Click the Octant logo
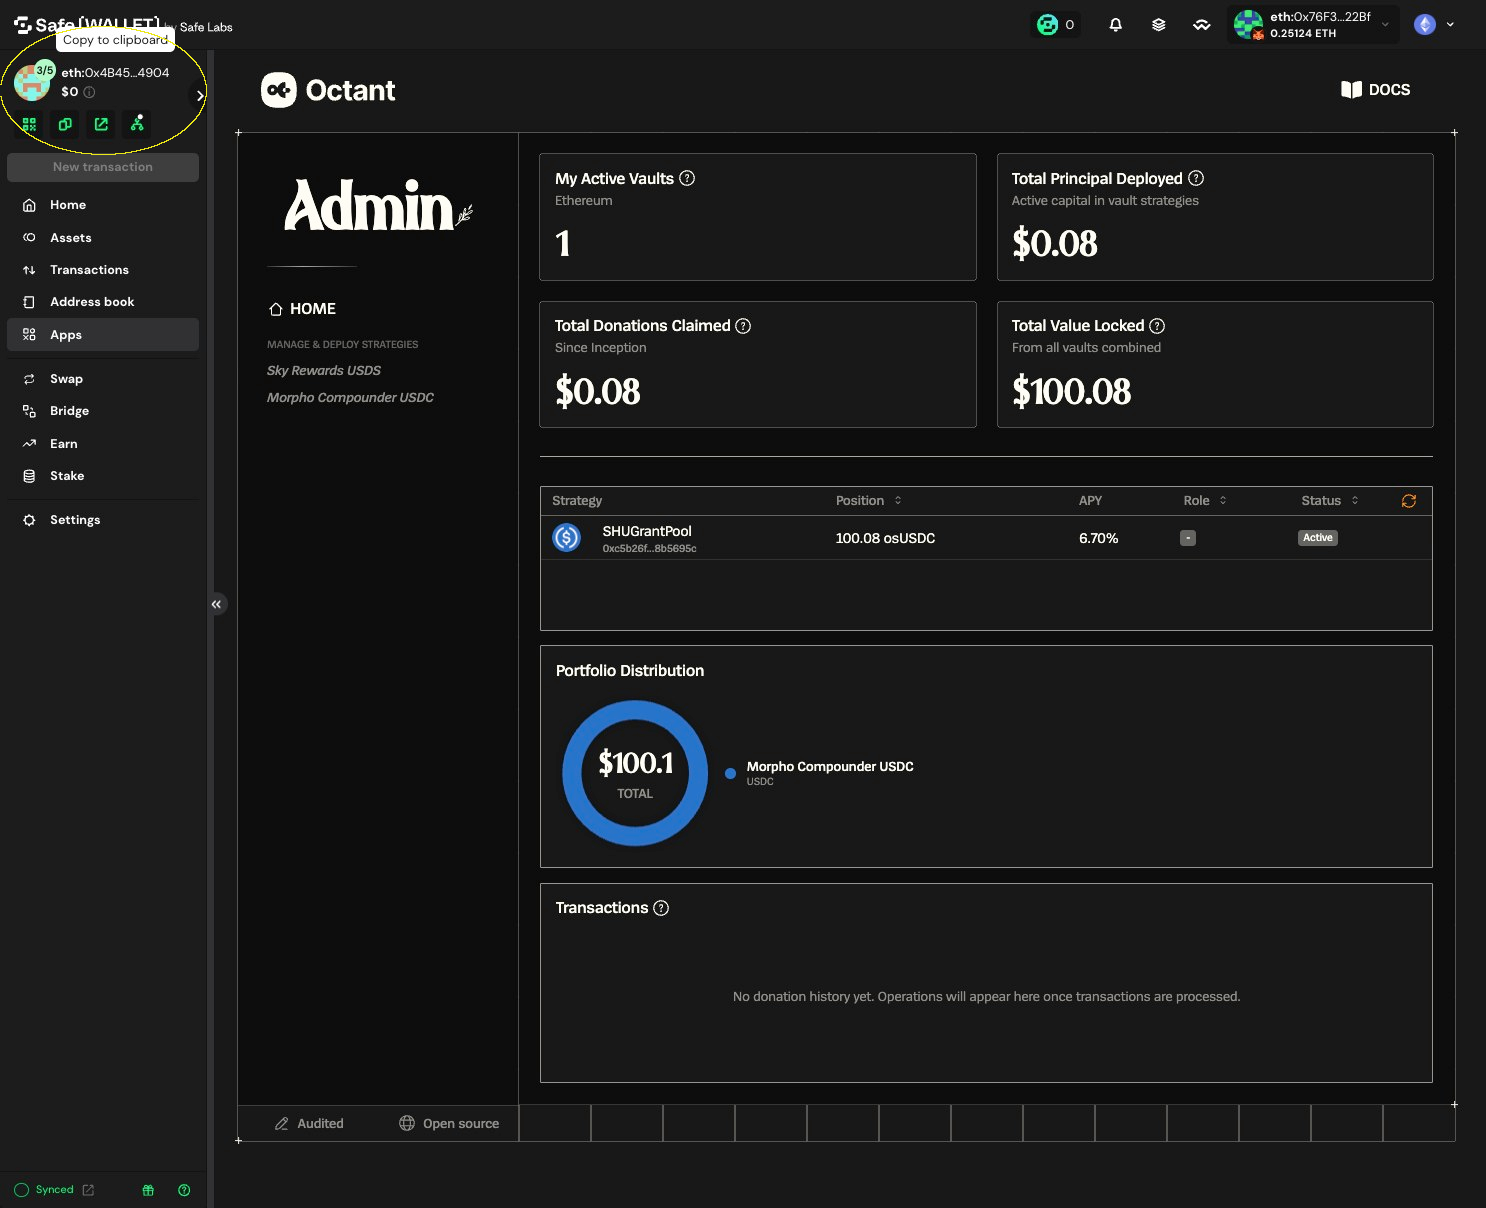1486x1208 pixels. point(328,91)
